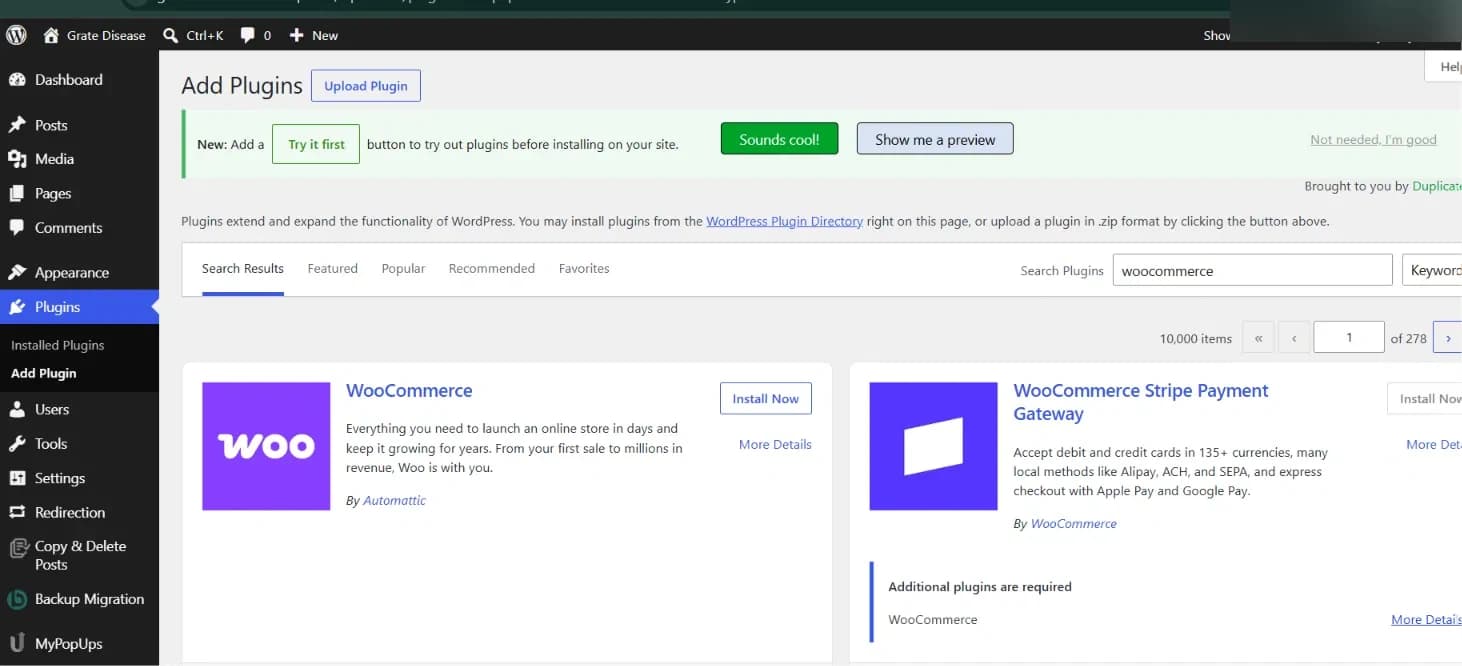Click the Try it first button
Viewport: 1462px width, 666px height.
(316, 144)
